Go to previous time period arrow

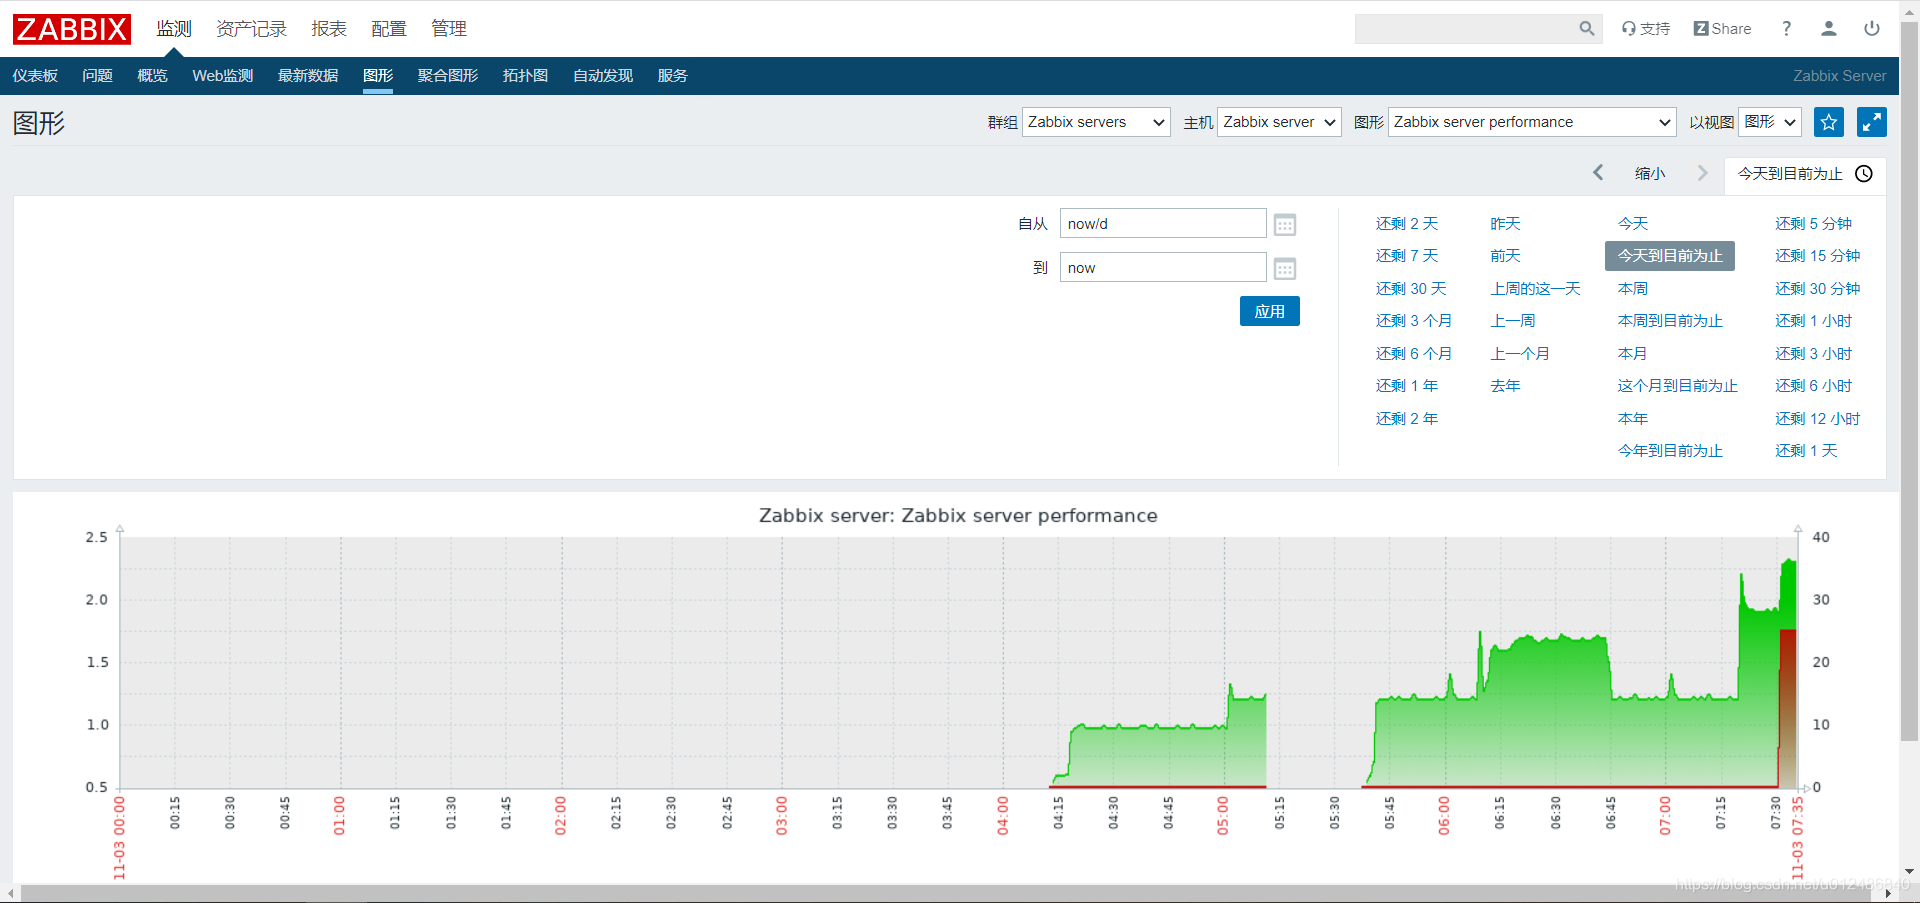point(1598,173)
